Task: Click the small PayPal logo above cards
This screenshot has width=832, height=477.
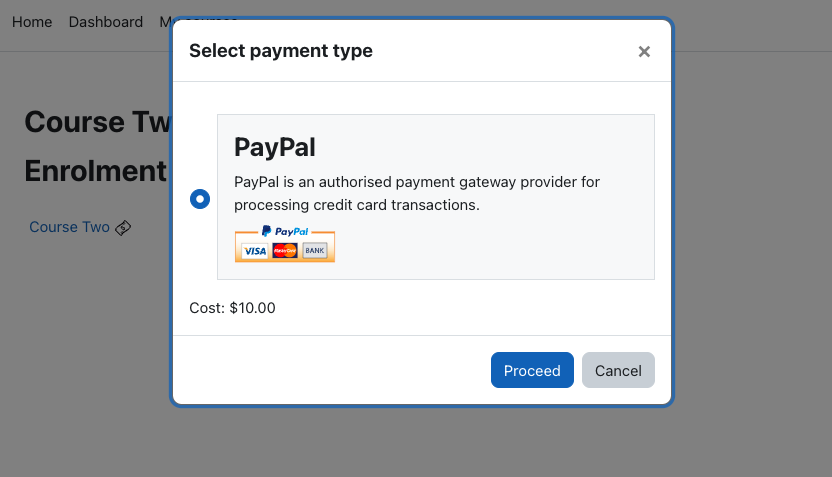Action: click(x=285, y=231)
